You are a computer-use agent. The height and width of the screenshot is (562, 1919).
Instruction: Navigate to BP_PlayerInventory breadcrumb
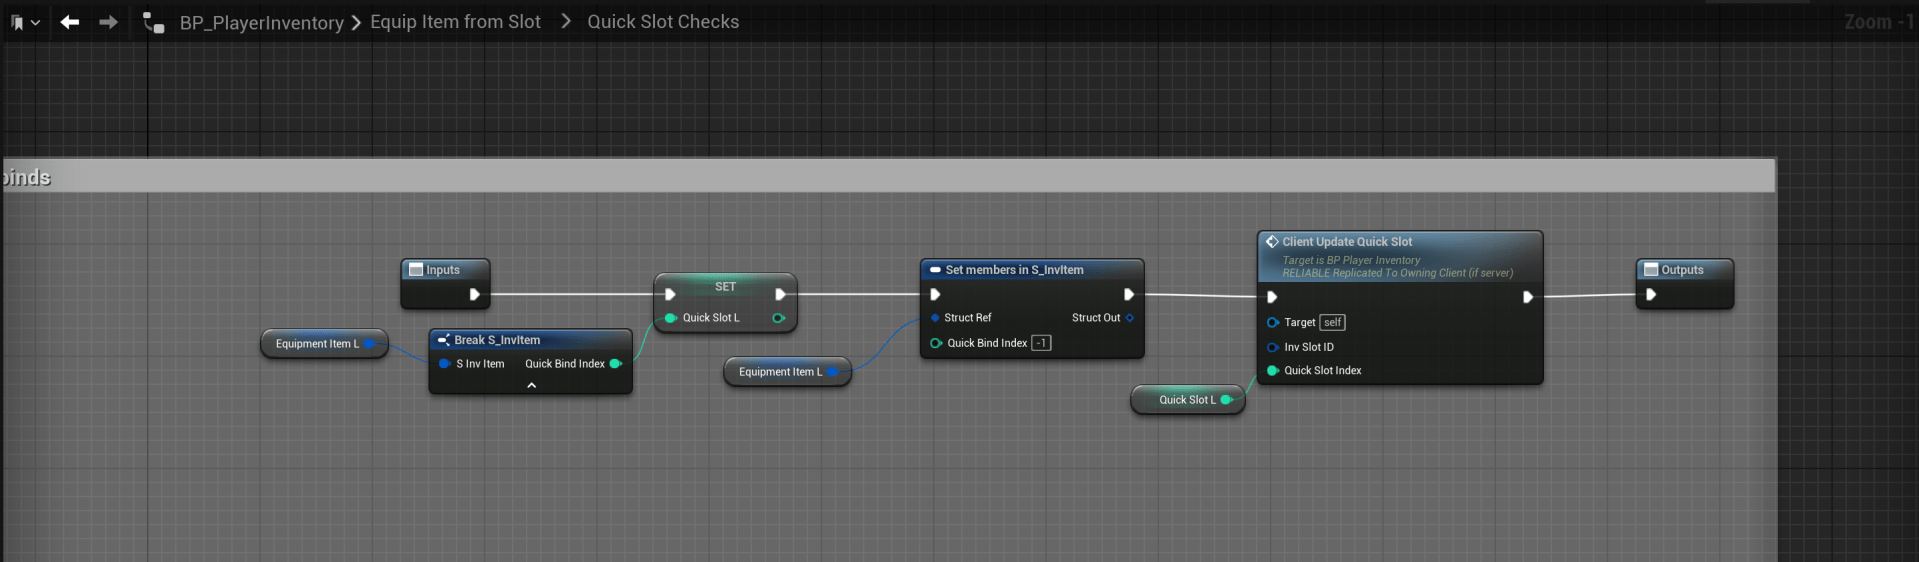tap(261, 22)
